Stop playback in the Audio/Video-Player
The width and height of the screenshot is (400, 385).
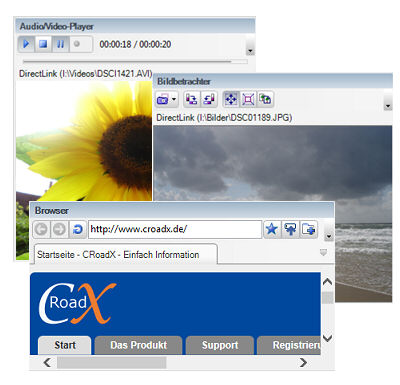43,44
